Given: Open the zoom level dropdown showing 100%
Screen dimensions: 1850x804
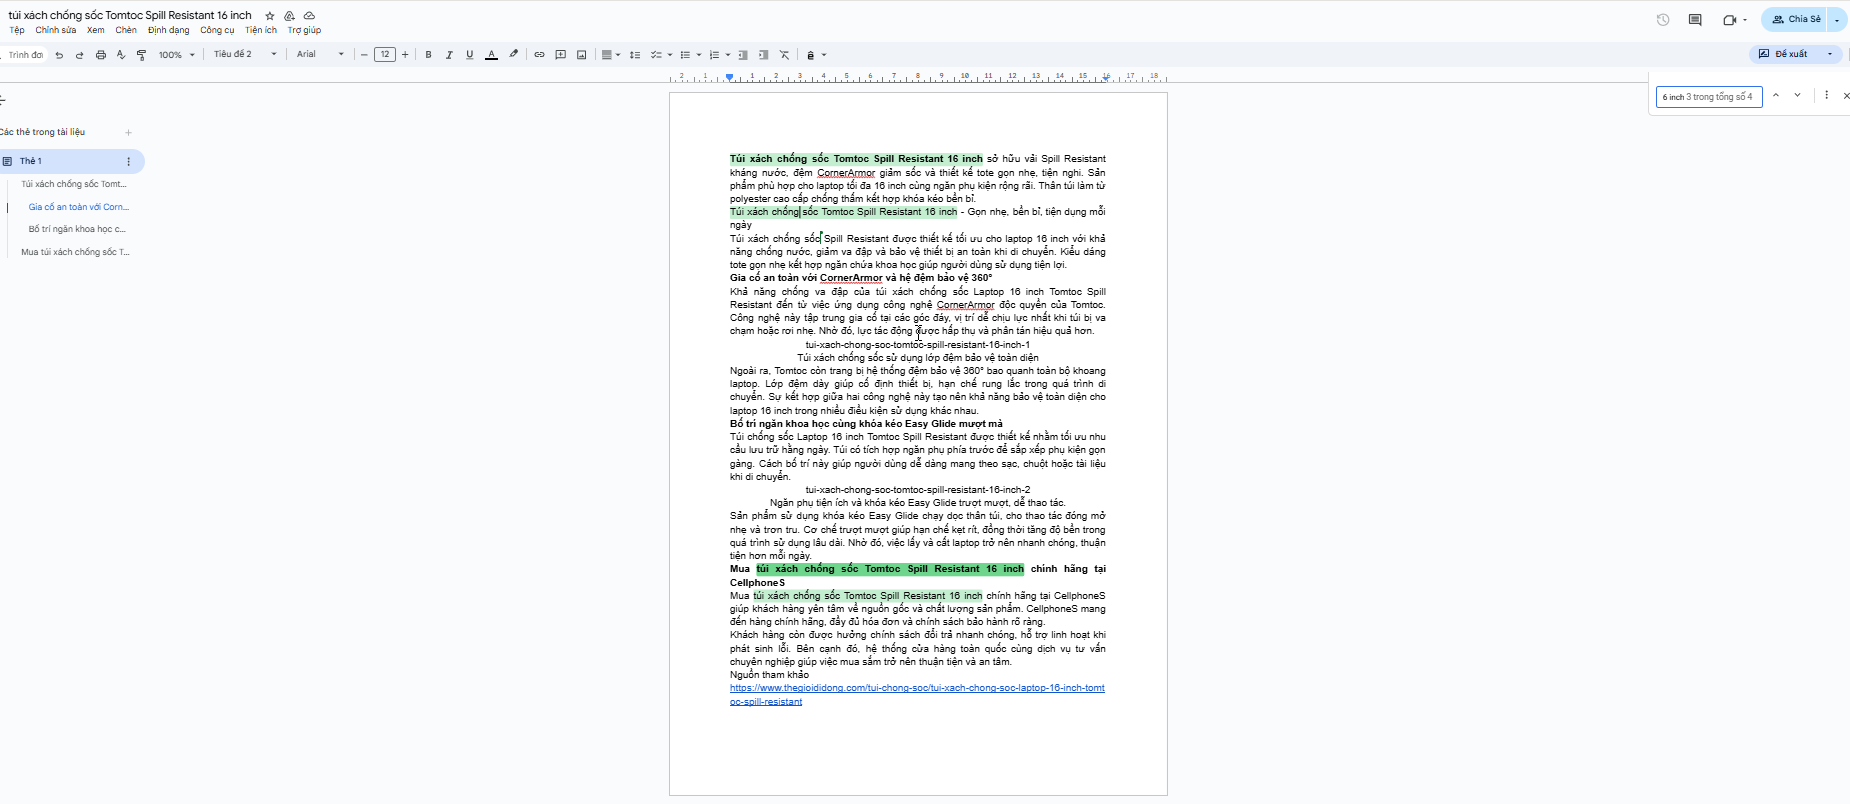Looking at the screenshot, I should click(x=177, y=55).
